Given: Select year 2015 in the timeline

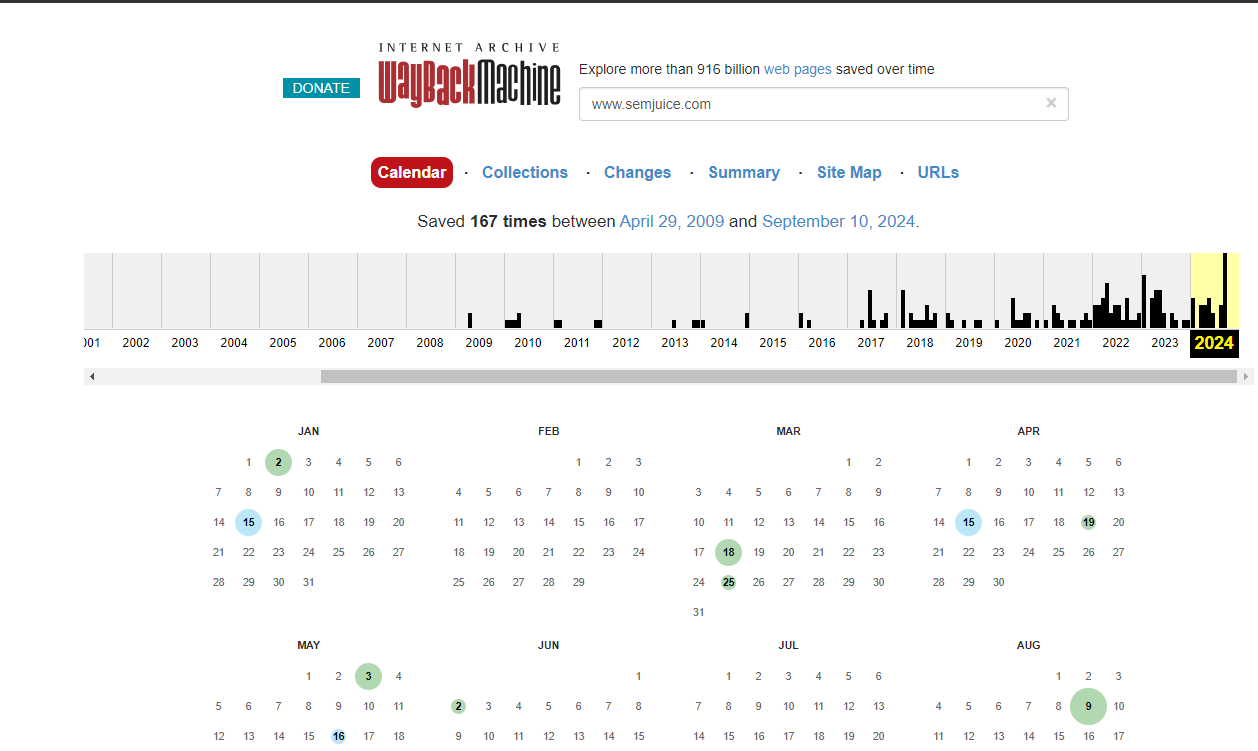Looking at the screenshot, I should point(773,343).
